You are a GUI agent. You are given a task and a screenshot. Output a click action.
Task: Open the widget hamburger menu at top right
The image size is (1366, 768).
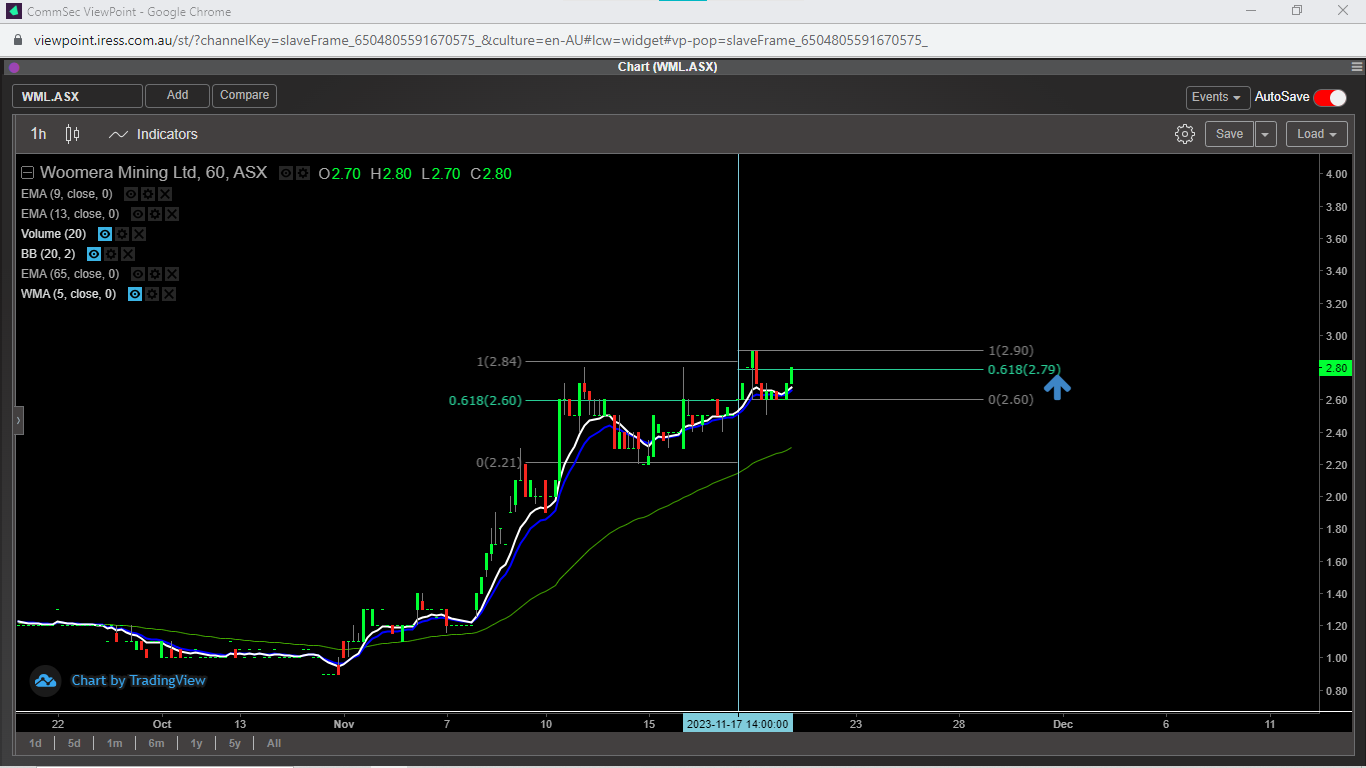tap(1355, 67)
